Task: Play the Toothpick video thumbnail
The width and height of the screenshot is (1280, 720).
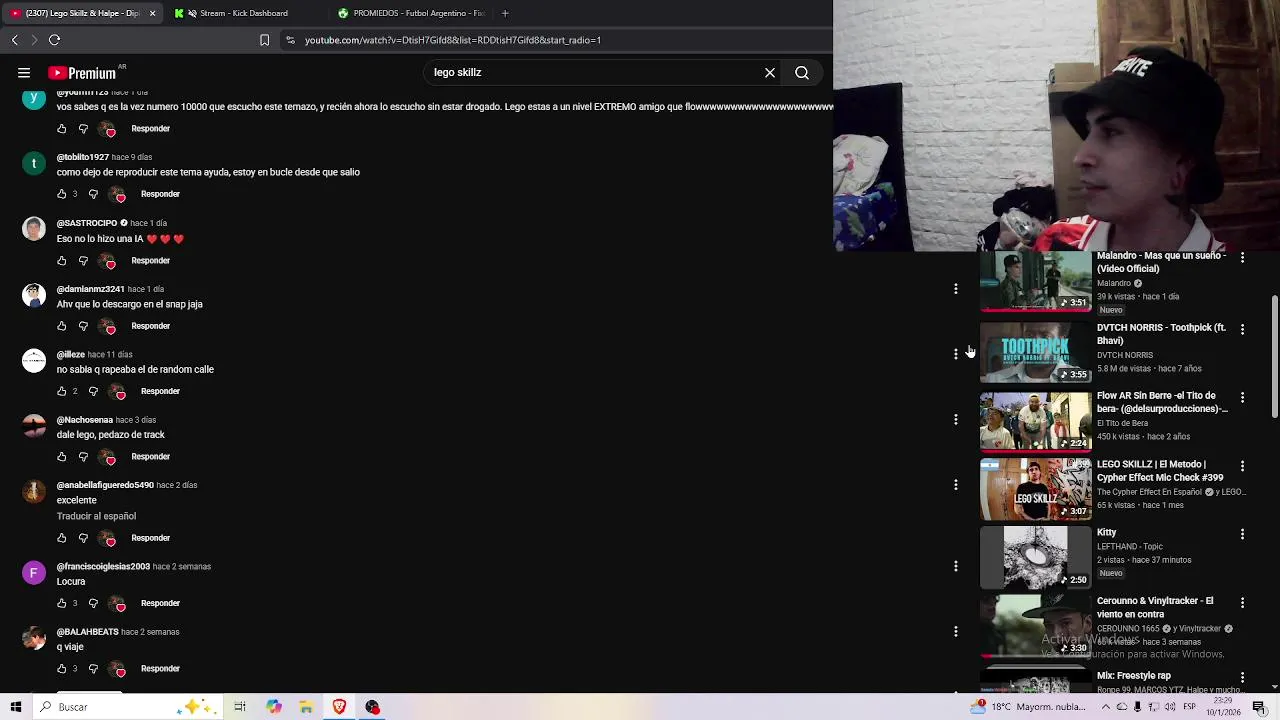Action: [x=1035, y=352]
